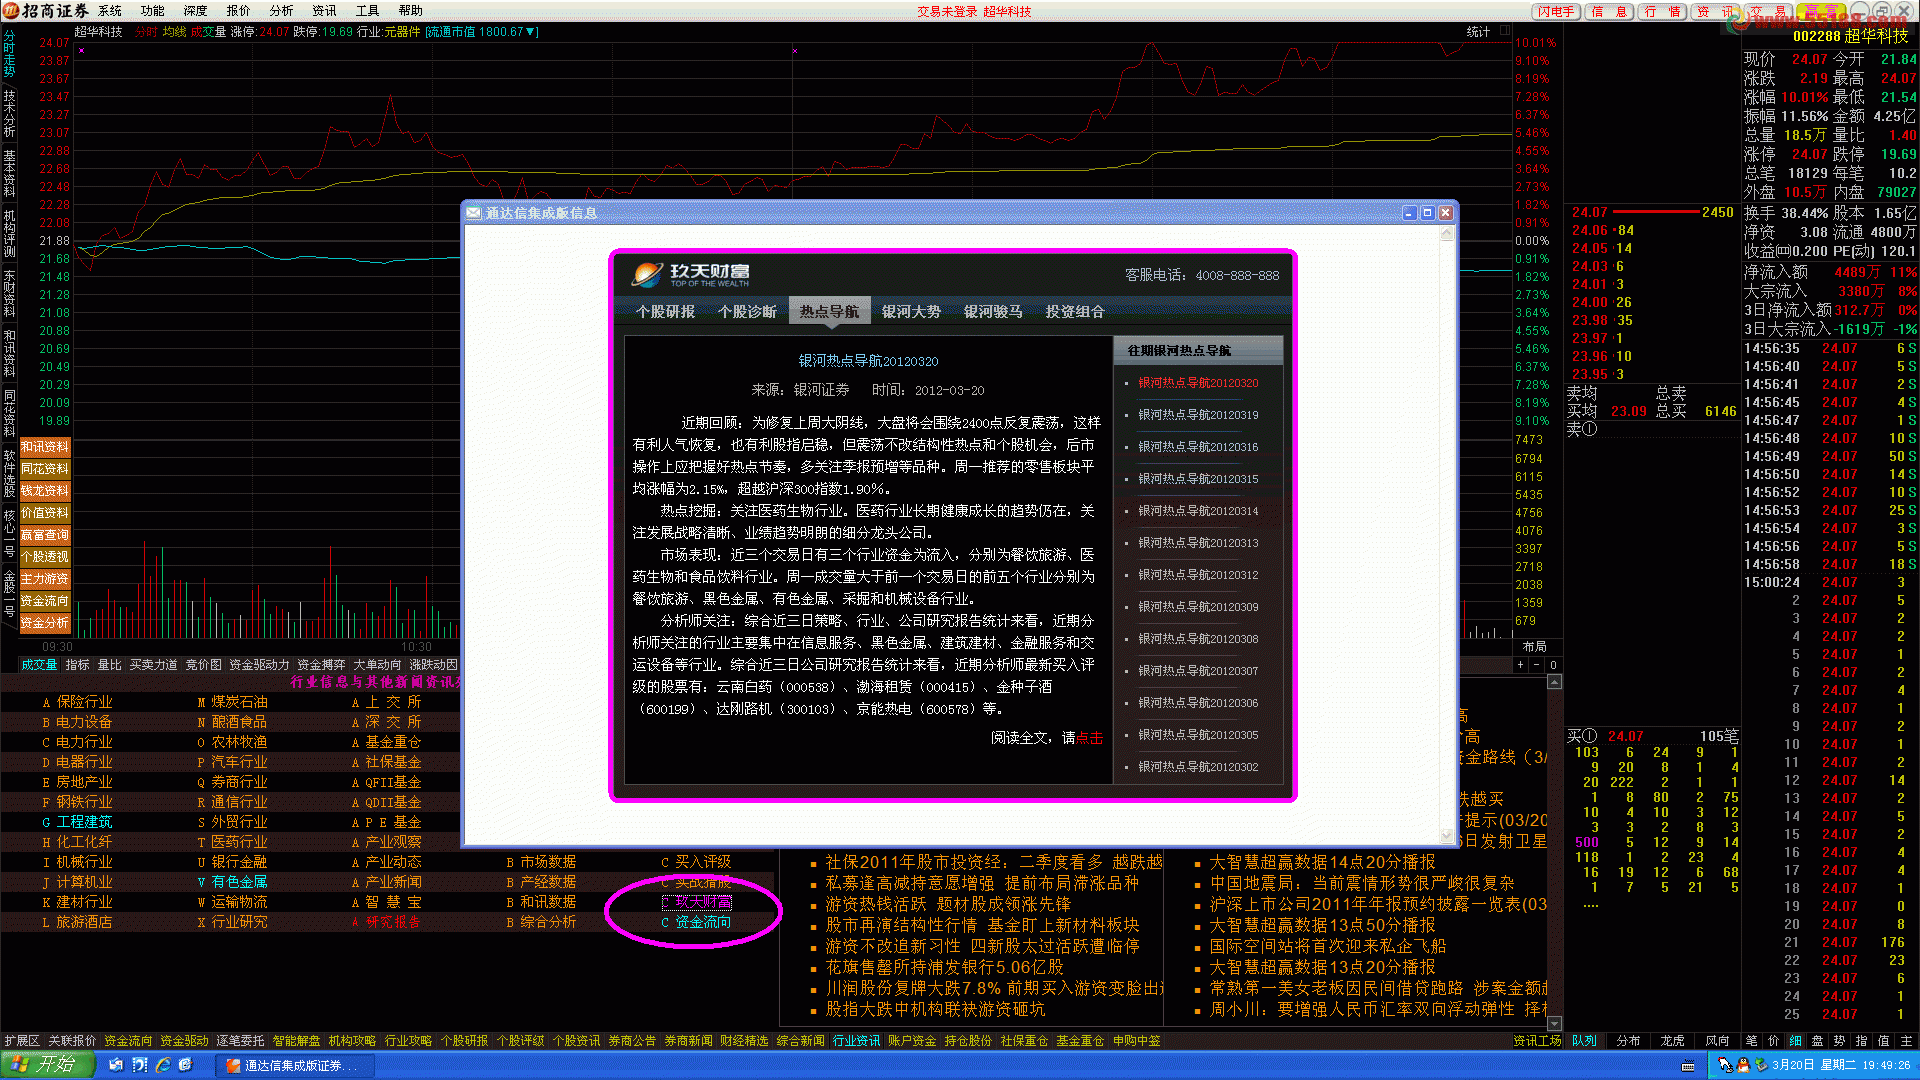
Task: Click the 流通市值 dropdown arrow in chart header
Action: 531,32
